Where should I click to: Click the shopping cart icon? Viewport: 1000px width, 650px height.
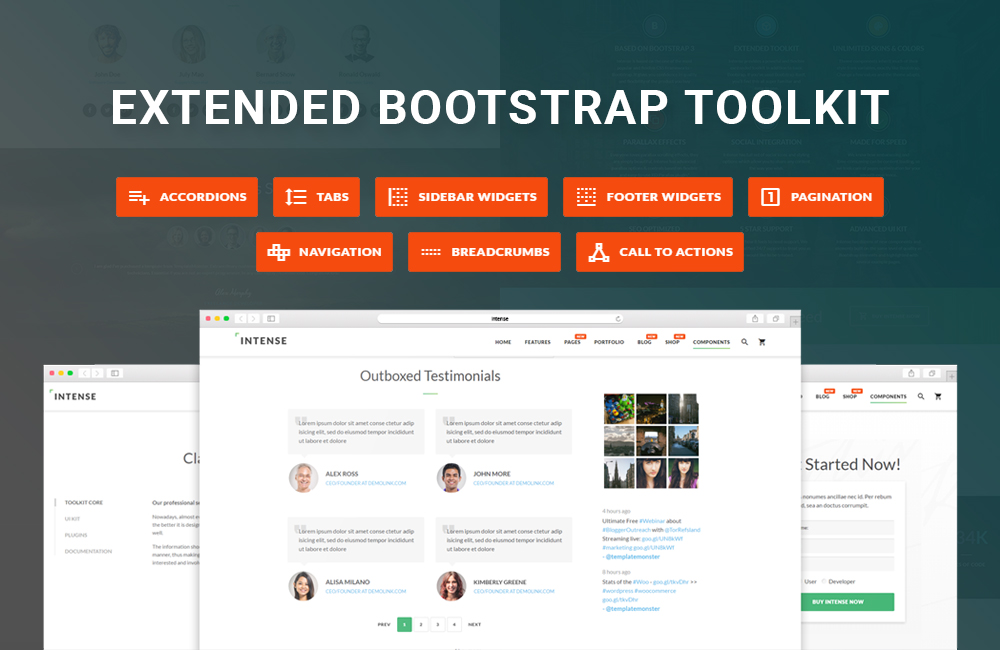coord(762,342)
